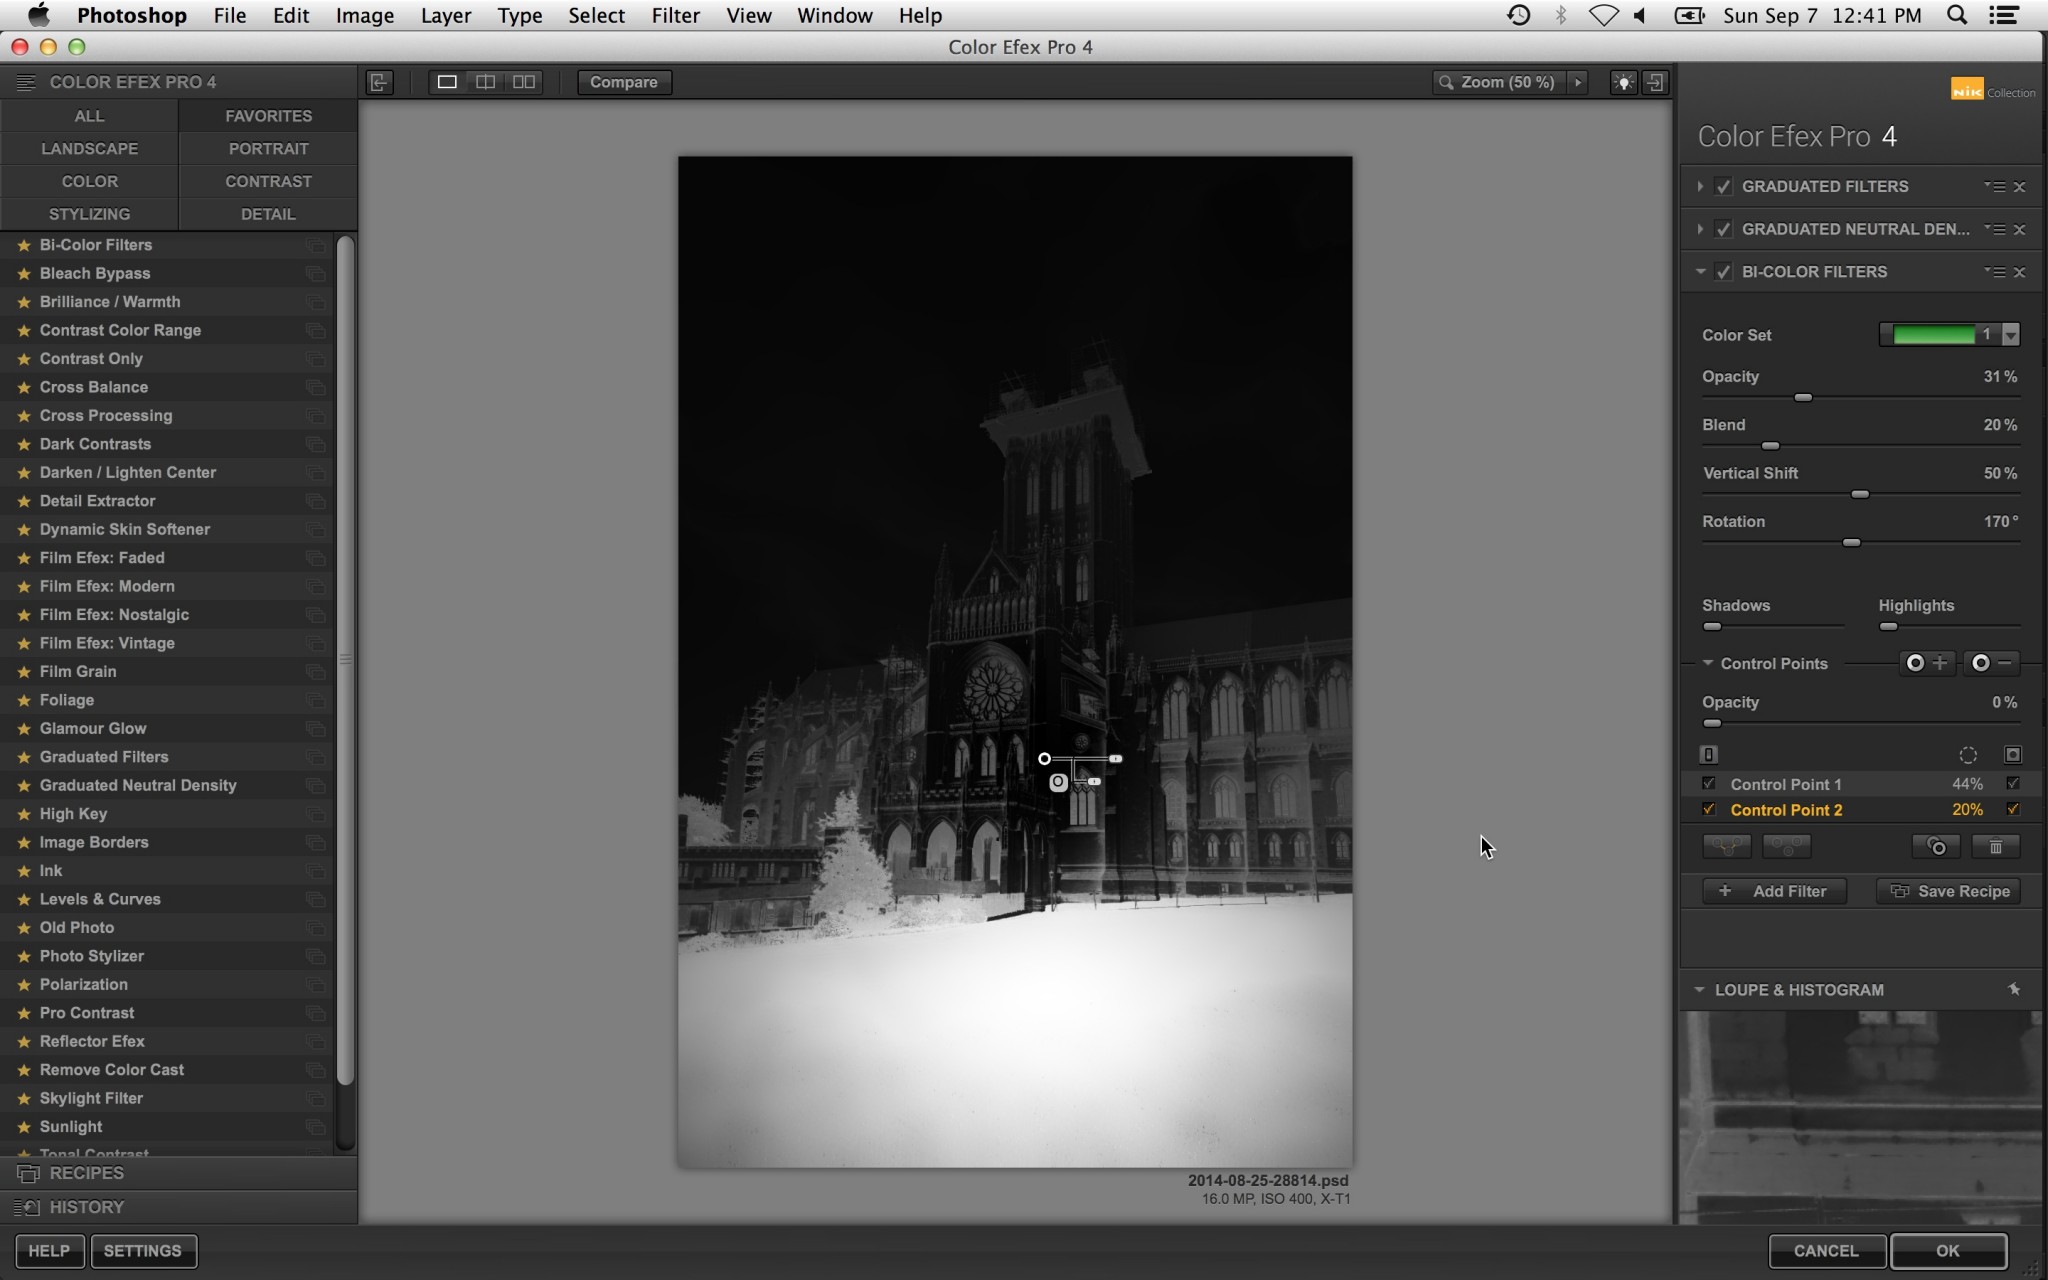
Task: Hide the filter browser panel with the toolbar arrow icon
Action: 379,82
